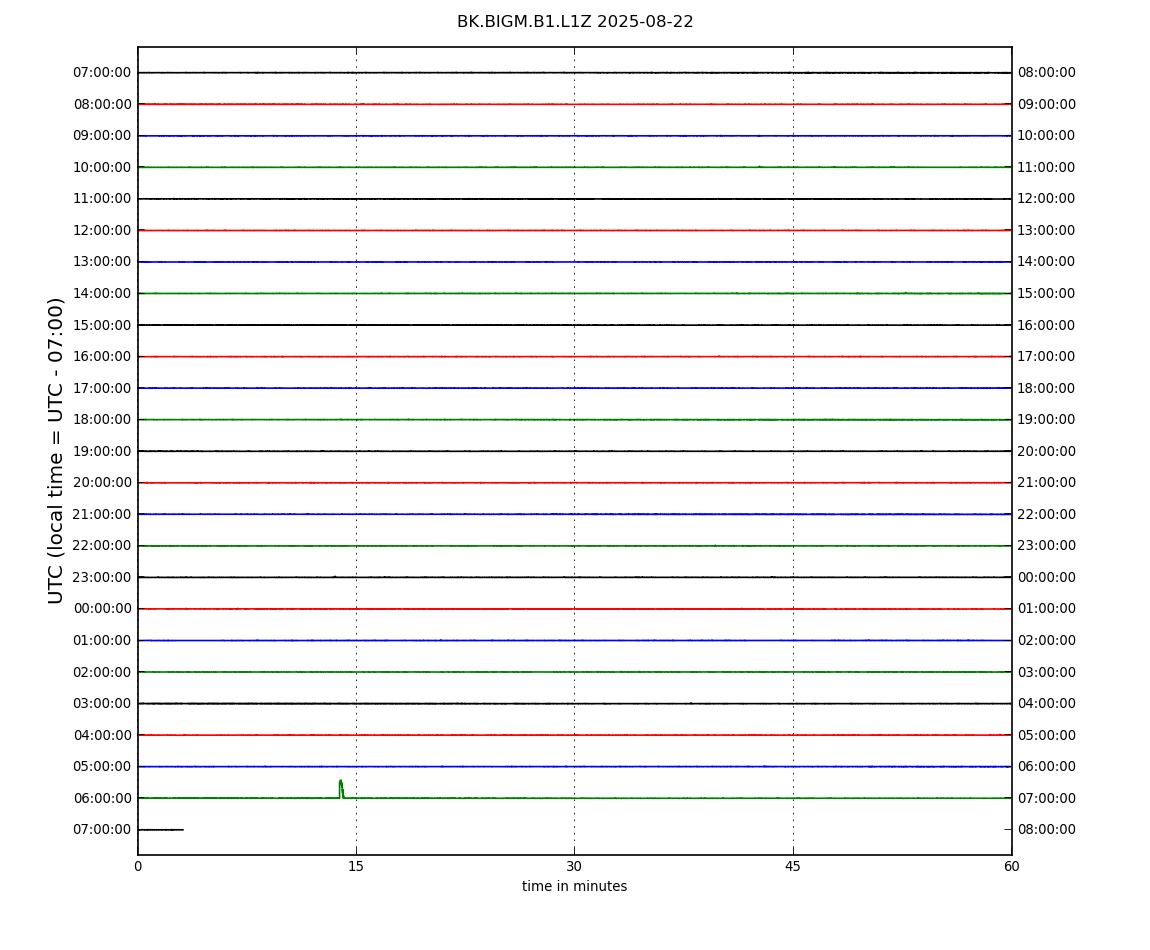Image resolution: width=1150 pixels, height=950 pixels.
Task: Click x-axis tick label 30
Action: (x=574, y=866)
